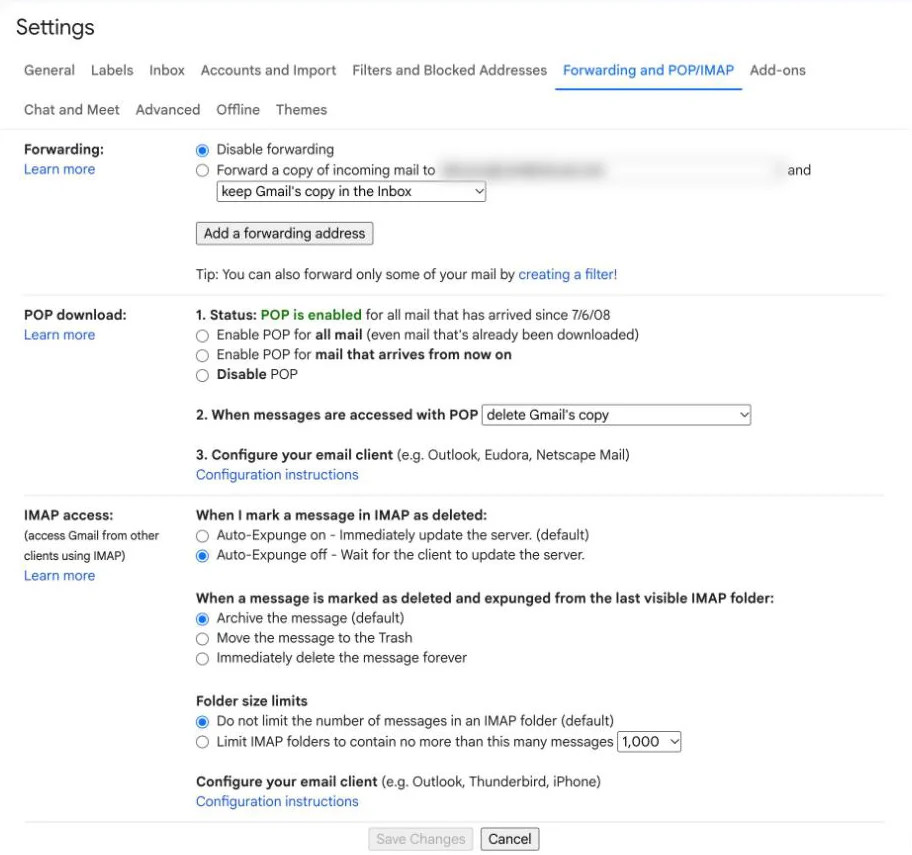Select Auto-Expunge off option
This screenshot has width=912, height=855.
tap(202, 556)
